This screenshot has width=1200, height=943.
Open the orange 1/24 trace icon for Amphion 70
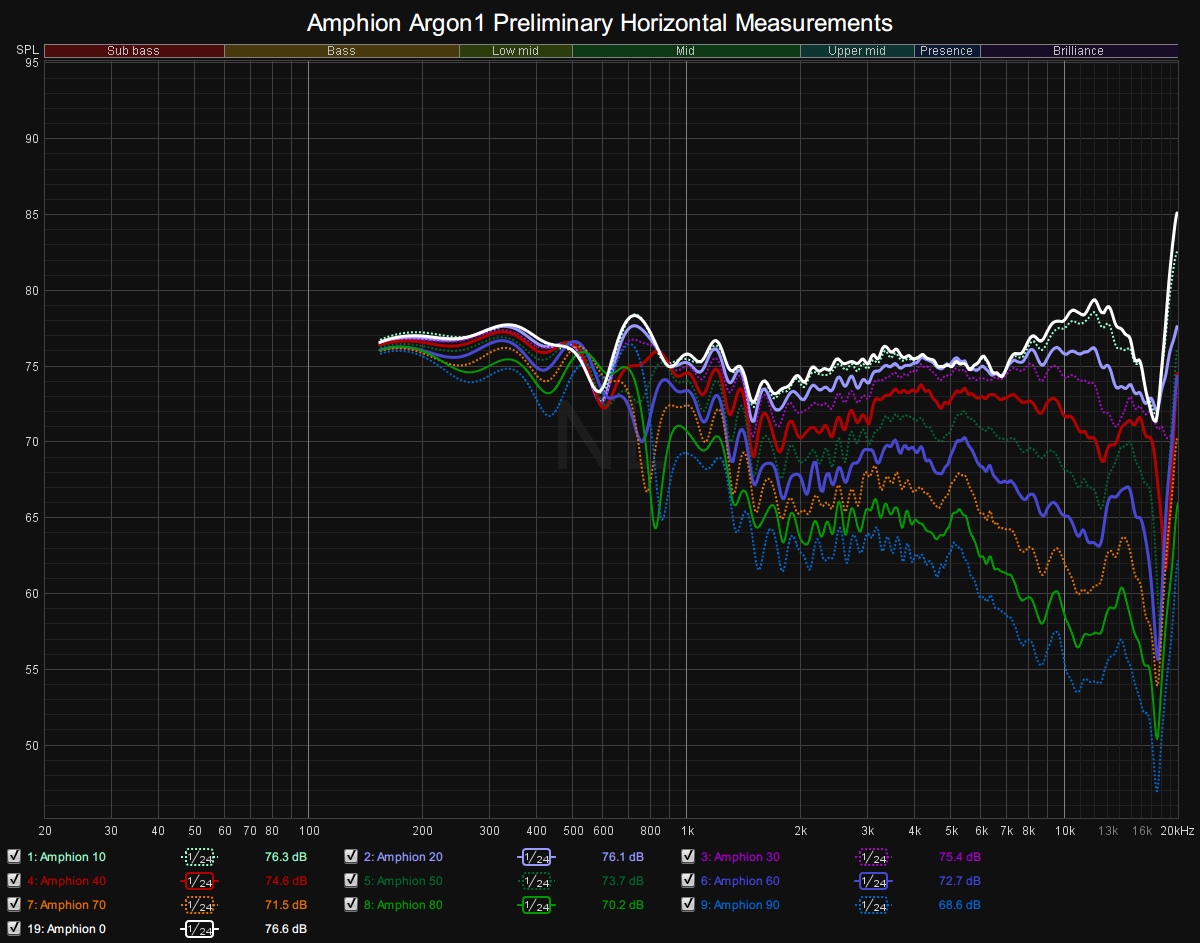(199, 905)
